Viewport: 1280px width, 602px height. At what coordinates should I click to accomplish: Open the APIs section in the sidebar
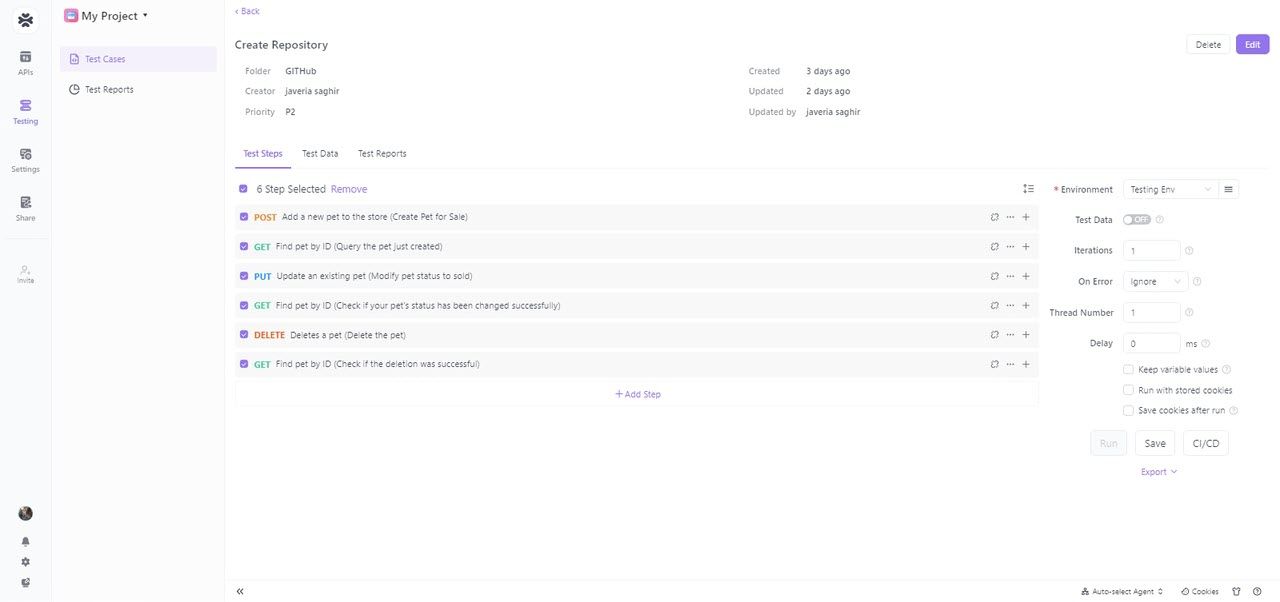click(x=25, y=62)
